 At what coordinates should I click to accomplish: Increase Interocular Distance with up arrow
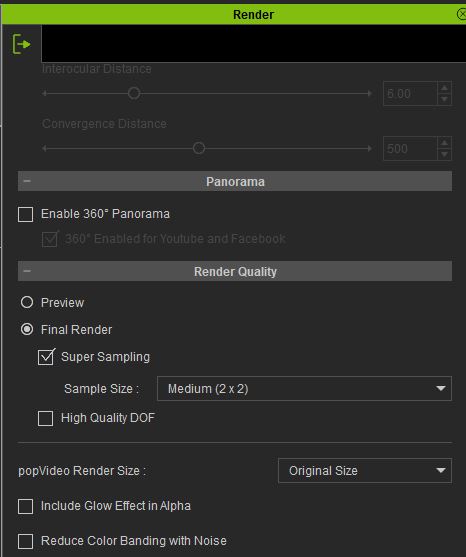(444, 87)
